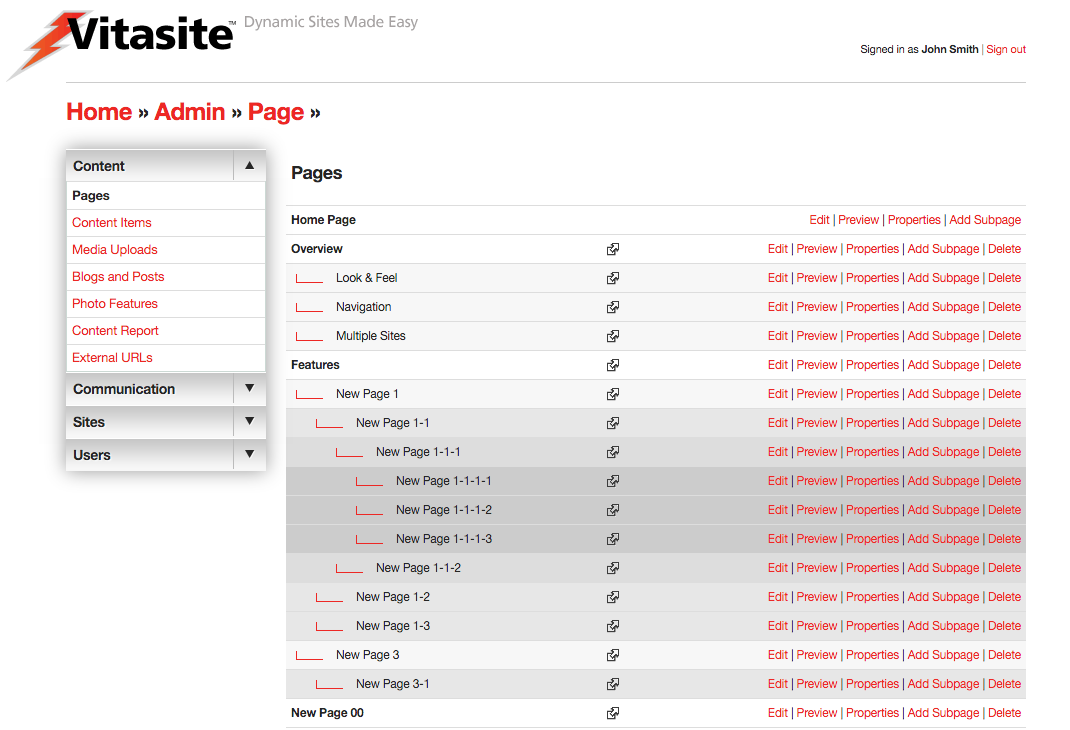
Task: Open Content Report in sidebar
Action: click(115, 331)
